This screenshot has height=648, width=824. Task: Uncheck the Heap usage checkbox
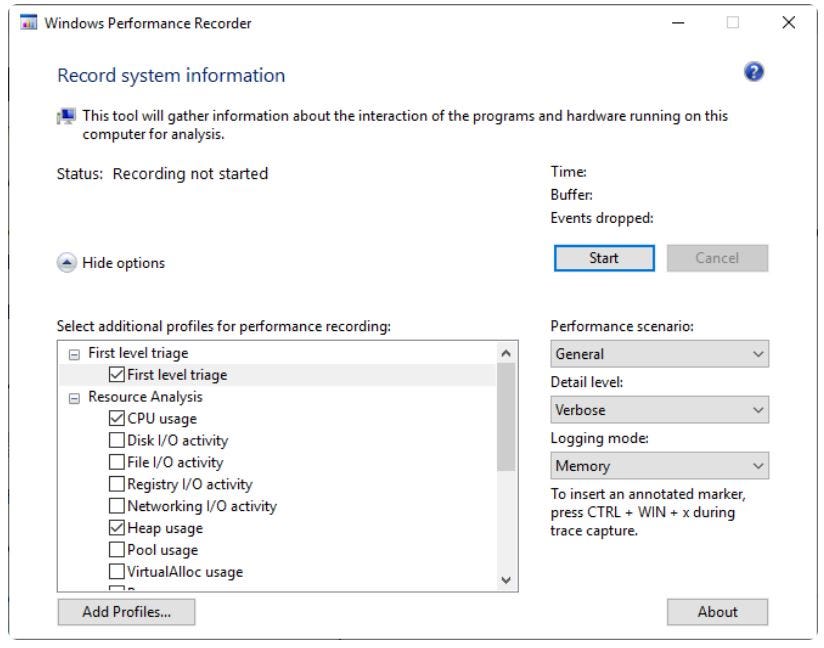[x=116, y=528]
